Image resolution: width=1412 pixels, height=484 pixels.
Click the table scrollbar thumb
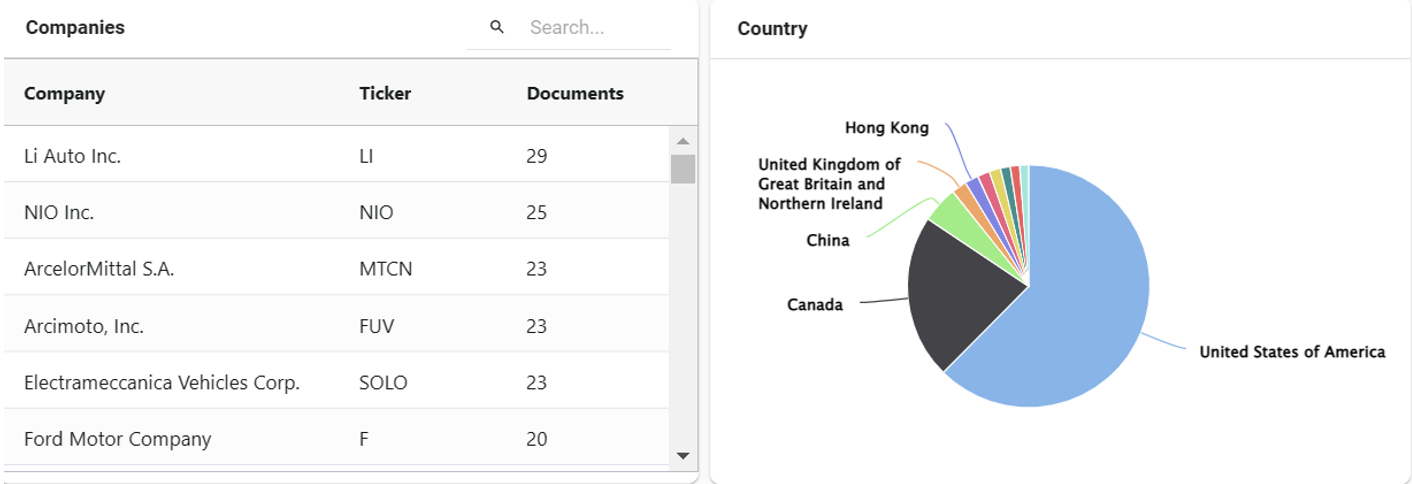click(x=683, y=169)
